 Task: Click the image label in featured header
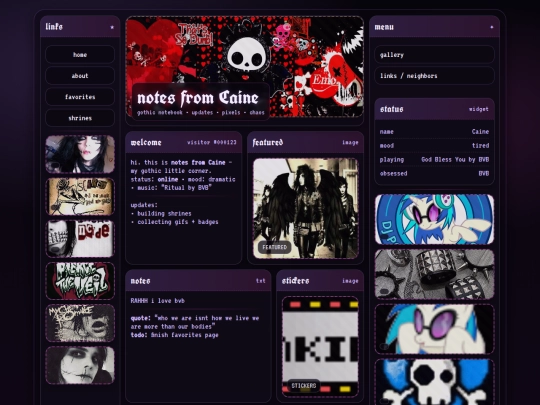click(x=350, y=143)
